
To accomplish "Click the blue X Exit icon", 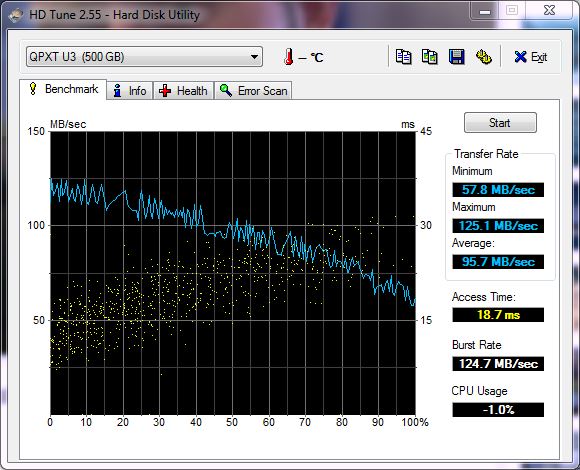I will click(x=520, y=57).
